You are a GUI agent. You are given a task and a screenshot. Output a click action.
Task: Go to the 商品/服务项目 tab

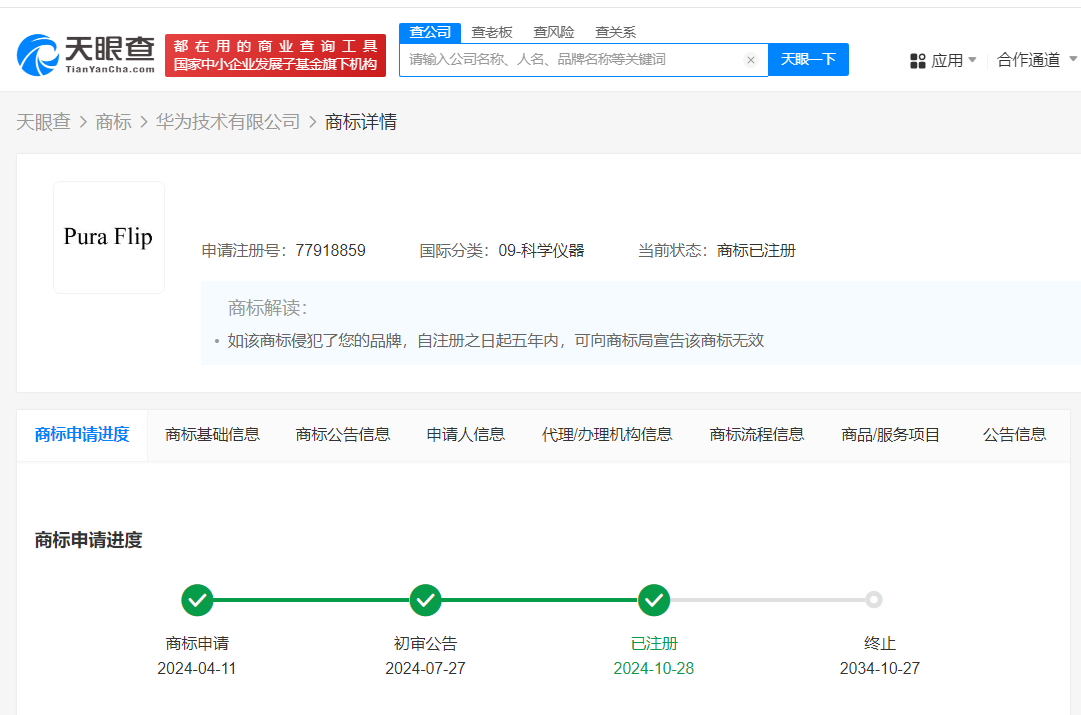coord(891,434)
